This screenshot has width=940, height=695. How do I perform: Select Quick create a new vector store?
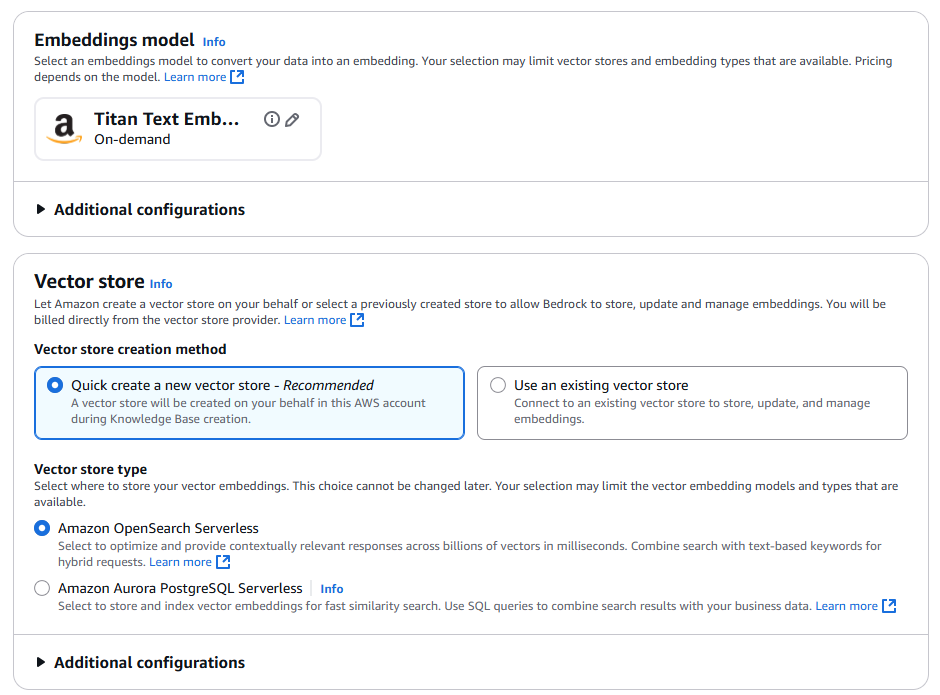click(54, 385)
